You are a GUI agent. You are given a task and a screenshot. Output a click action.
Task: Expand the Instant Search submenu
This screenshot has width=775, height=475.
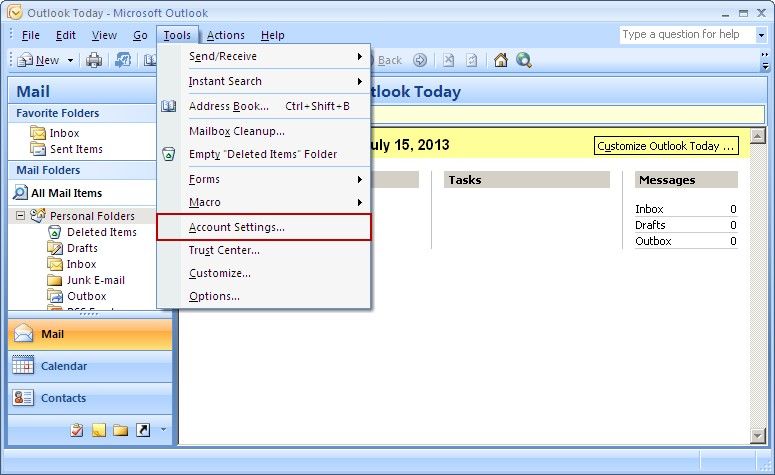[x=263, y=81]
